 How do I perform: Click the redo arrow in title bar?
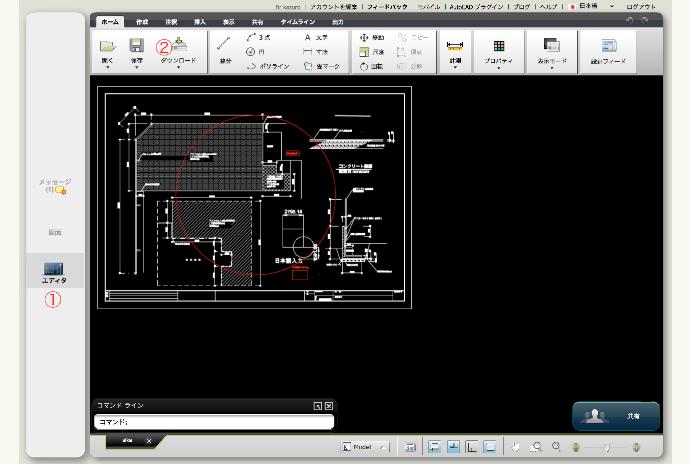point(645,20)
